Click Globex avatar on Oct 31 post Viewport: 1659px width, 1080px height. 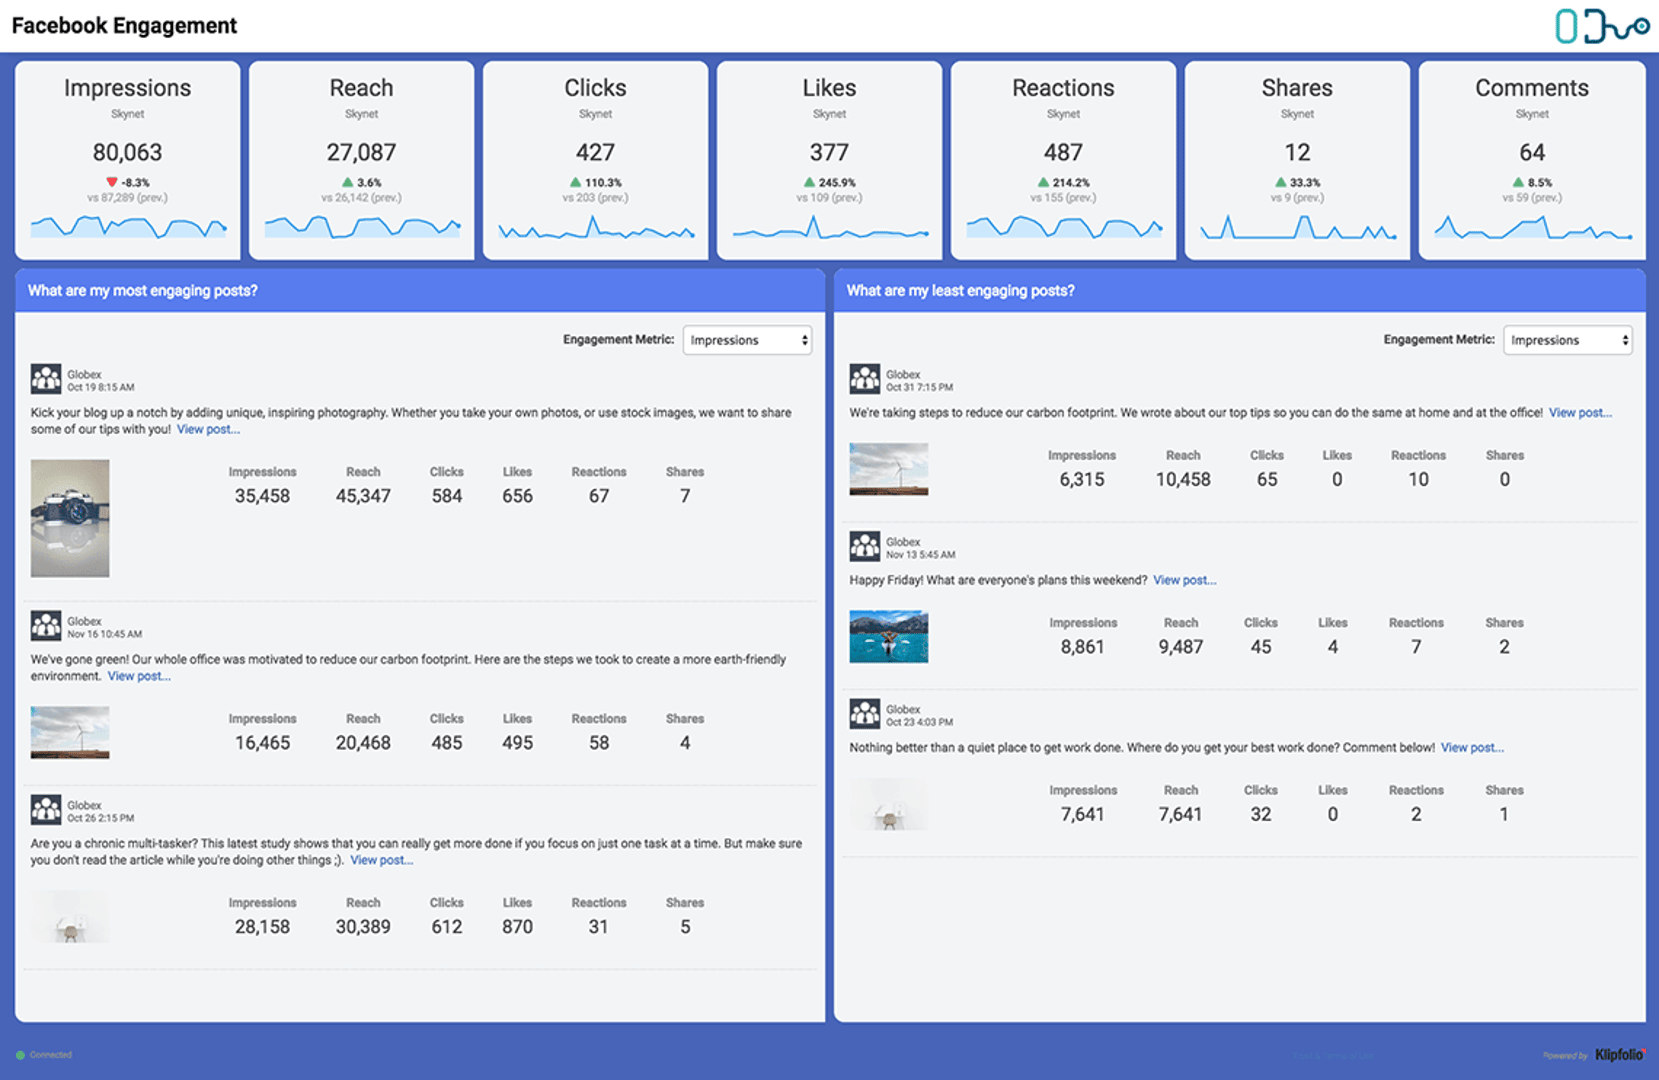coord(865,379)
